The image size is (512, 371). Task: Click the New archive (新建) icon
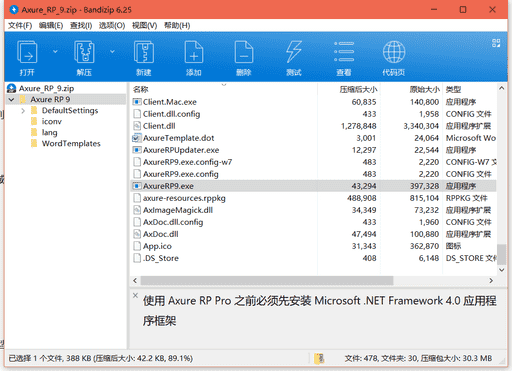[144, 52]
